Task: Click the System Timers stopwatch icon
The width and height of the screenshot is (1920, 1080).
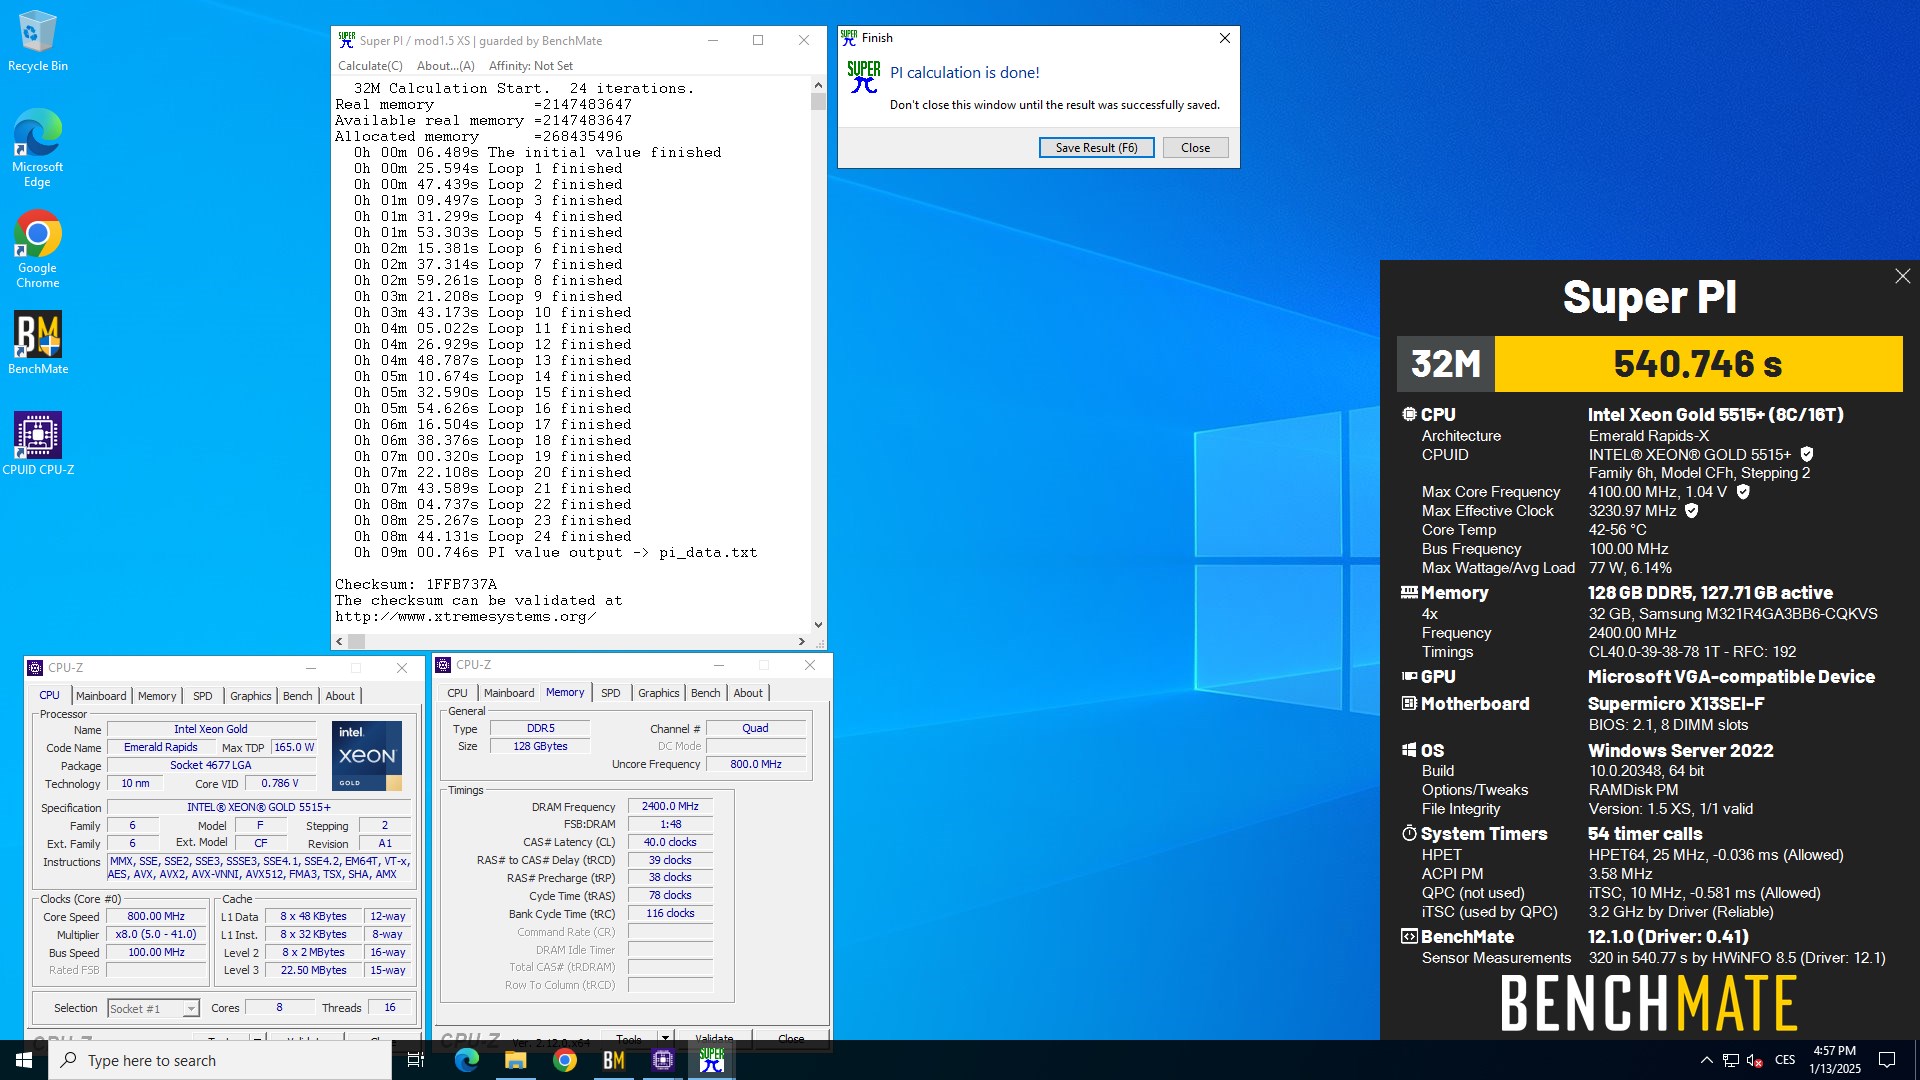Action: click(x=1409, y=833)
